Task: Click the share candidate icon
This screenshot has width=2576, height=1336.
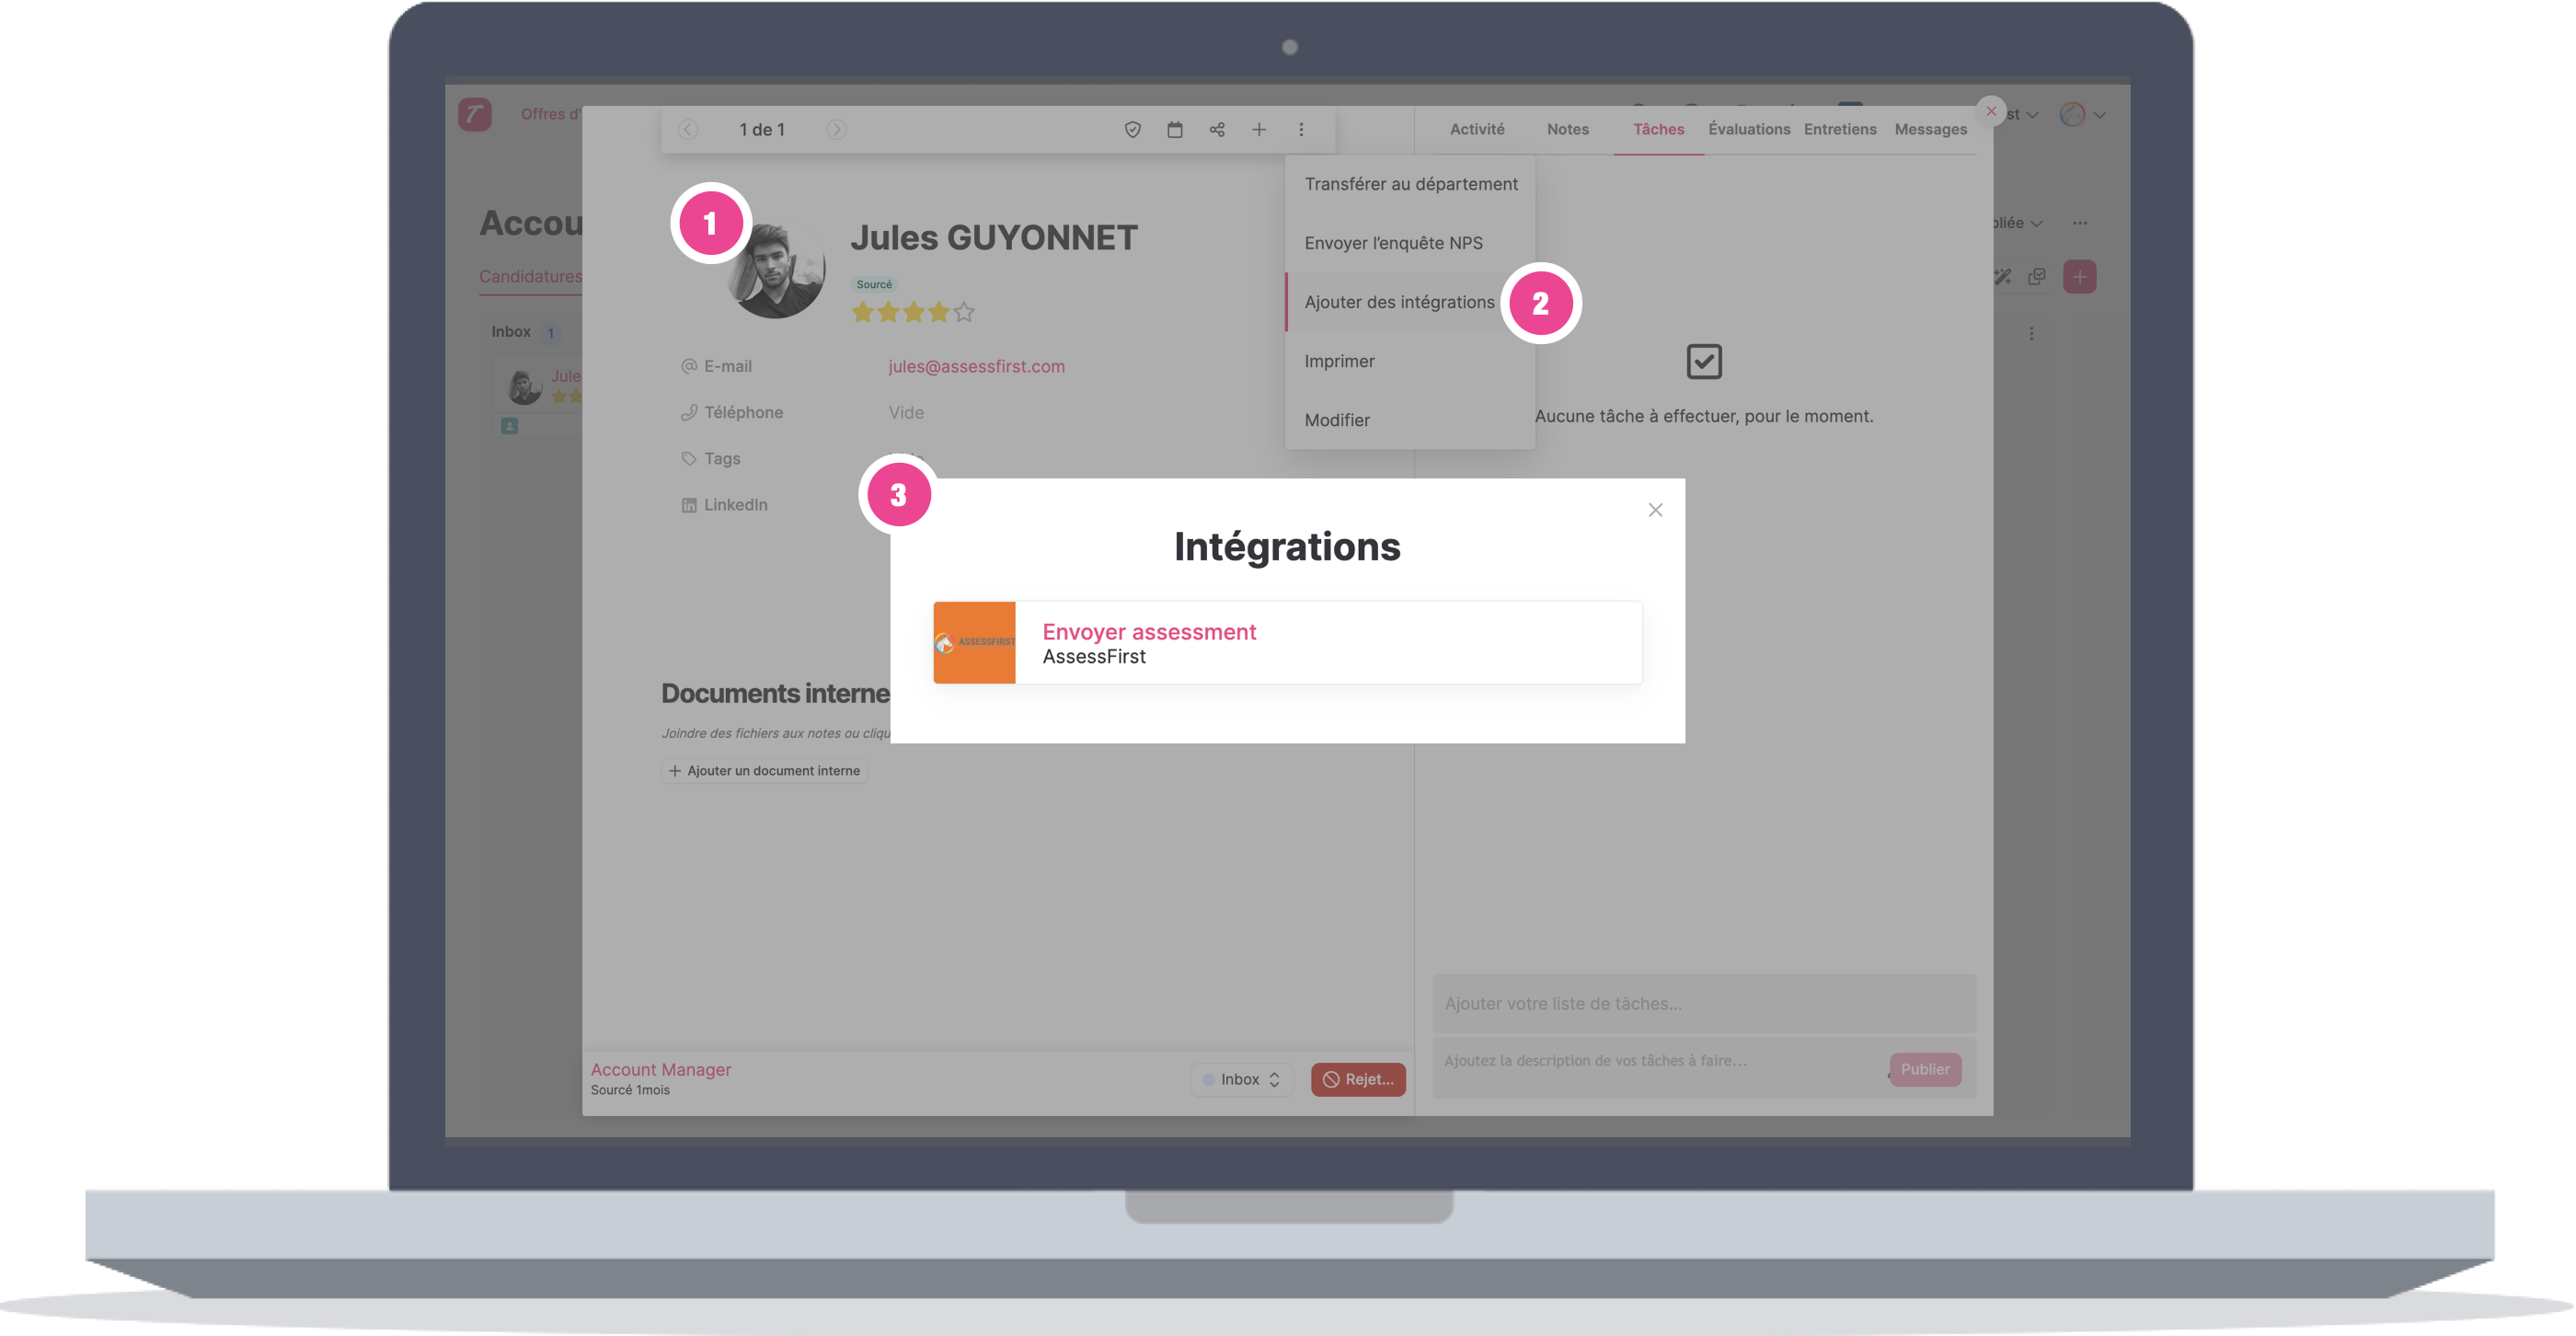Action: [x=1217, y=130]
